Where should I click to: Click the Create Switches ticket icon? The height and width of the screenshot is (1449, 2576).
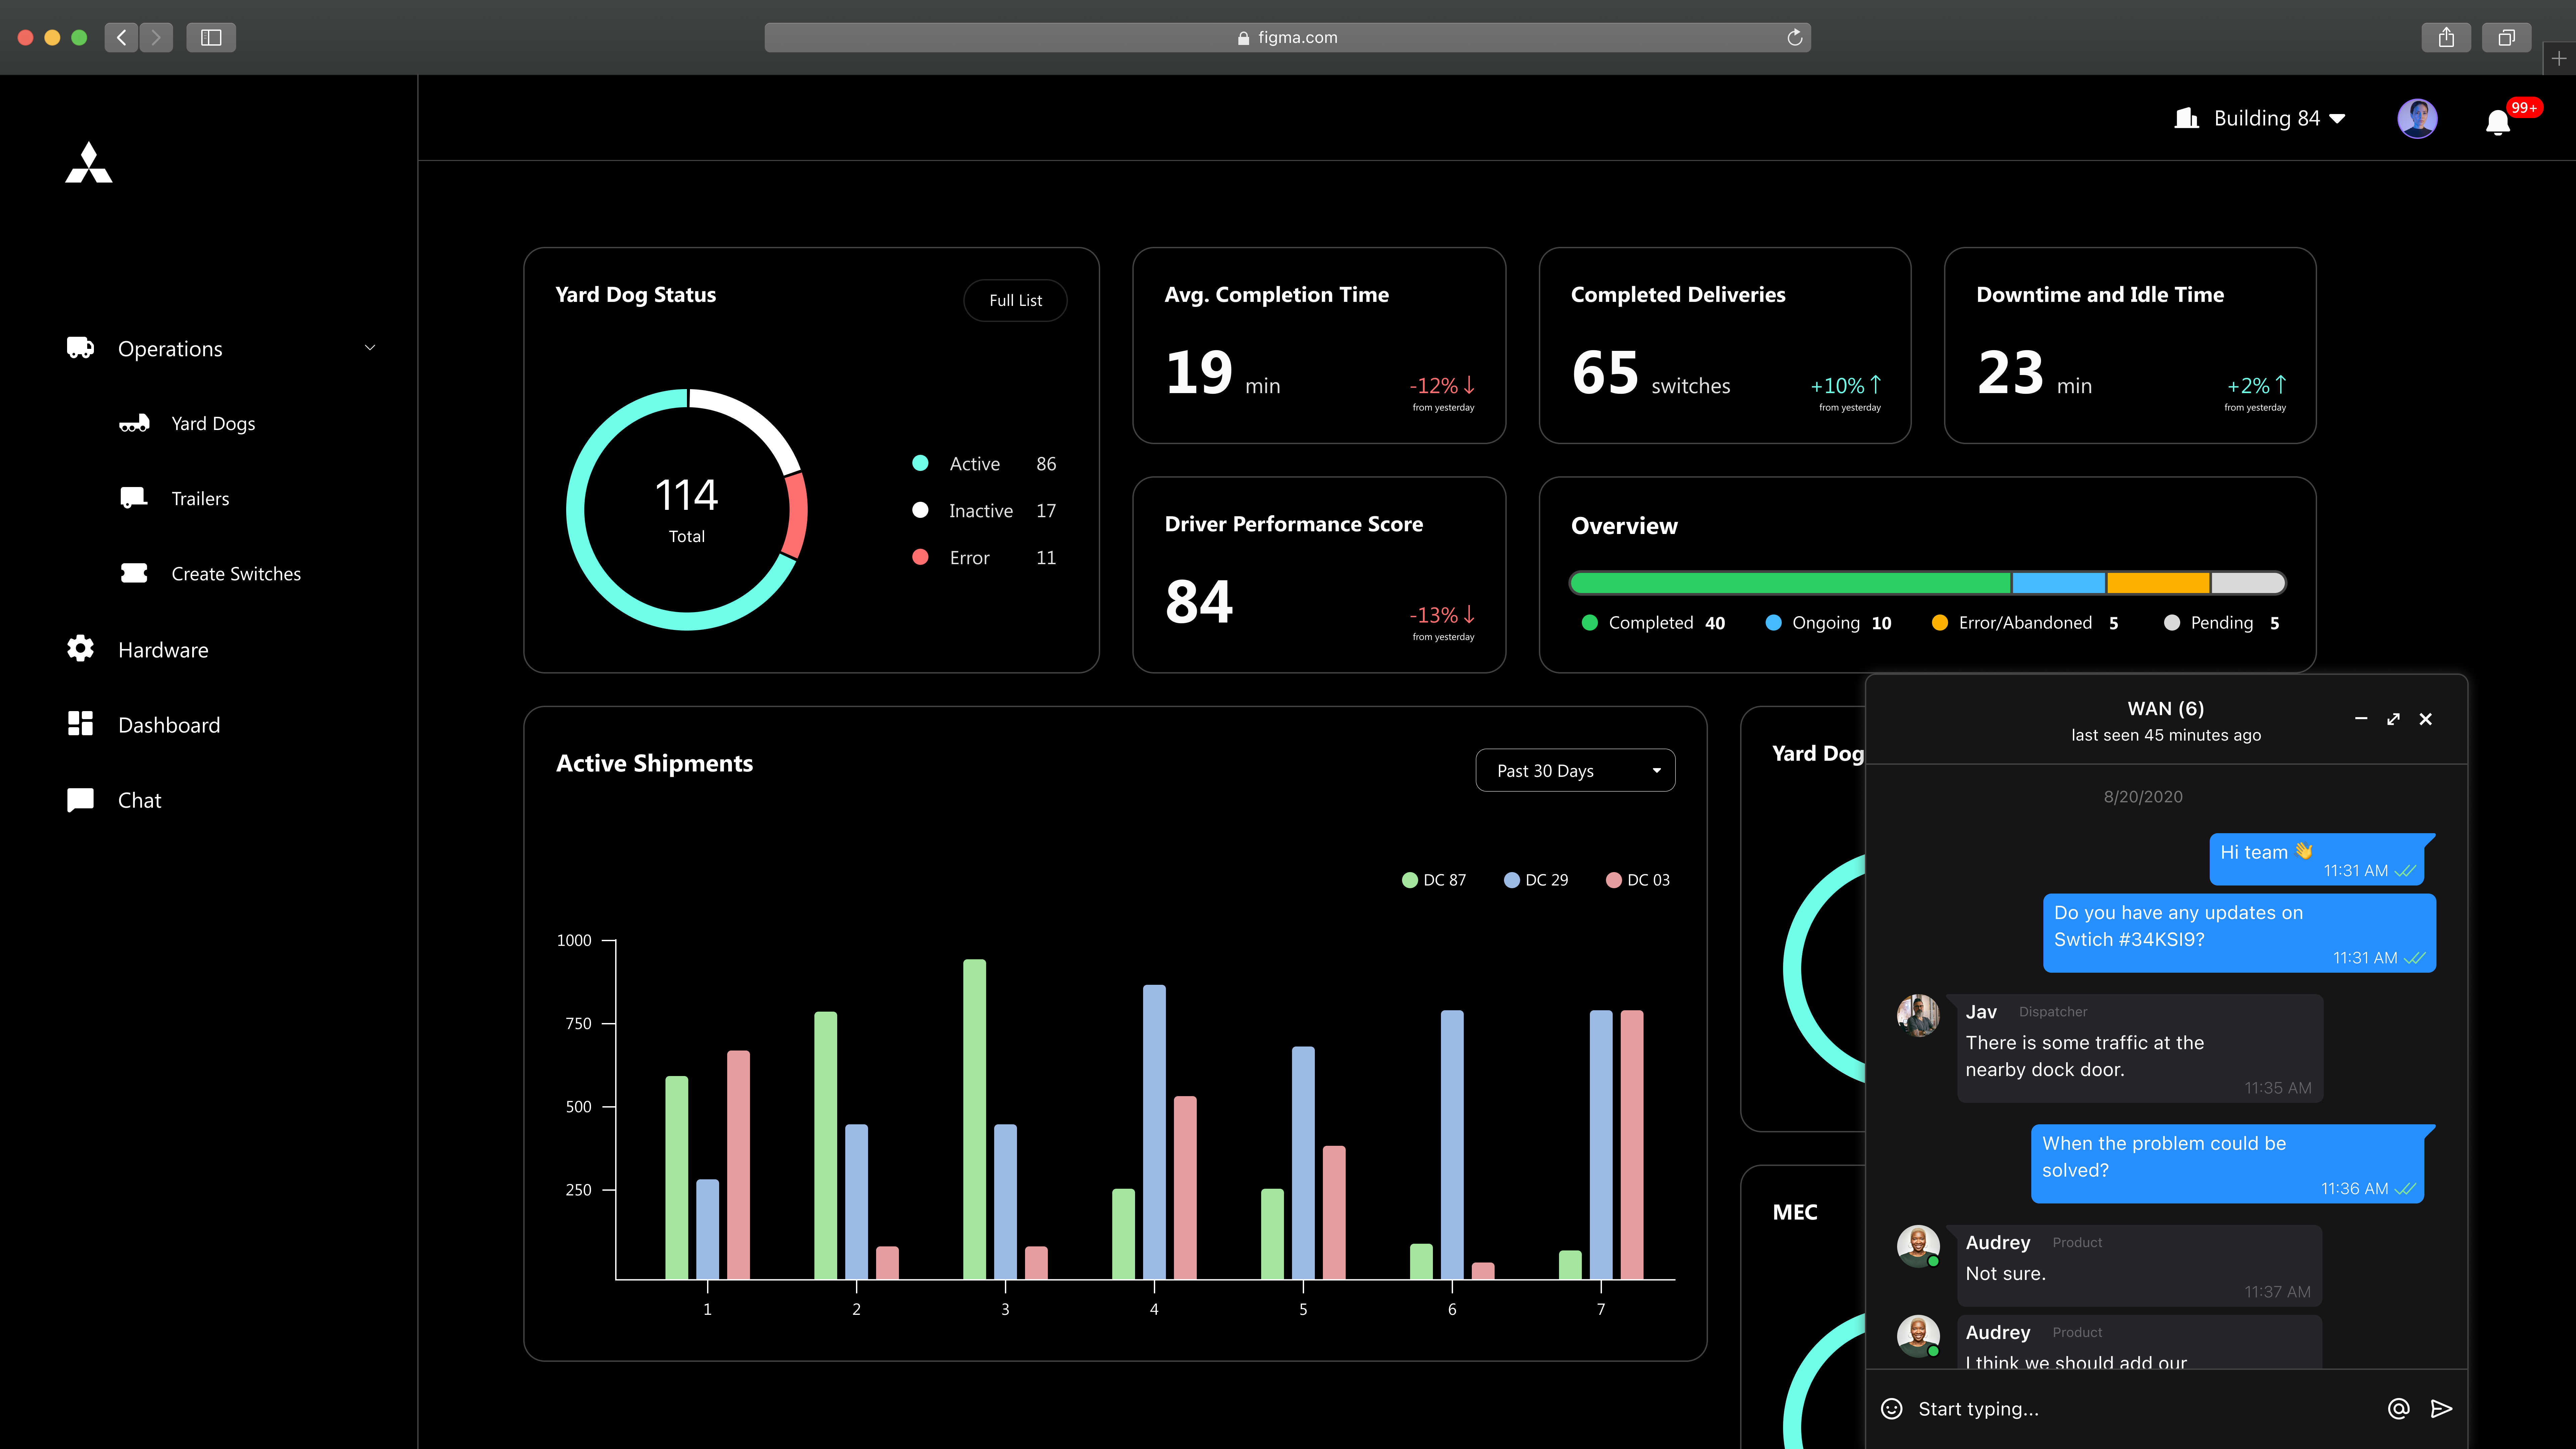coord(134,573)
